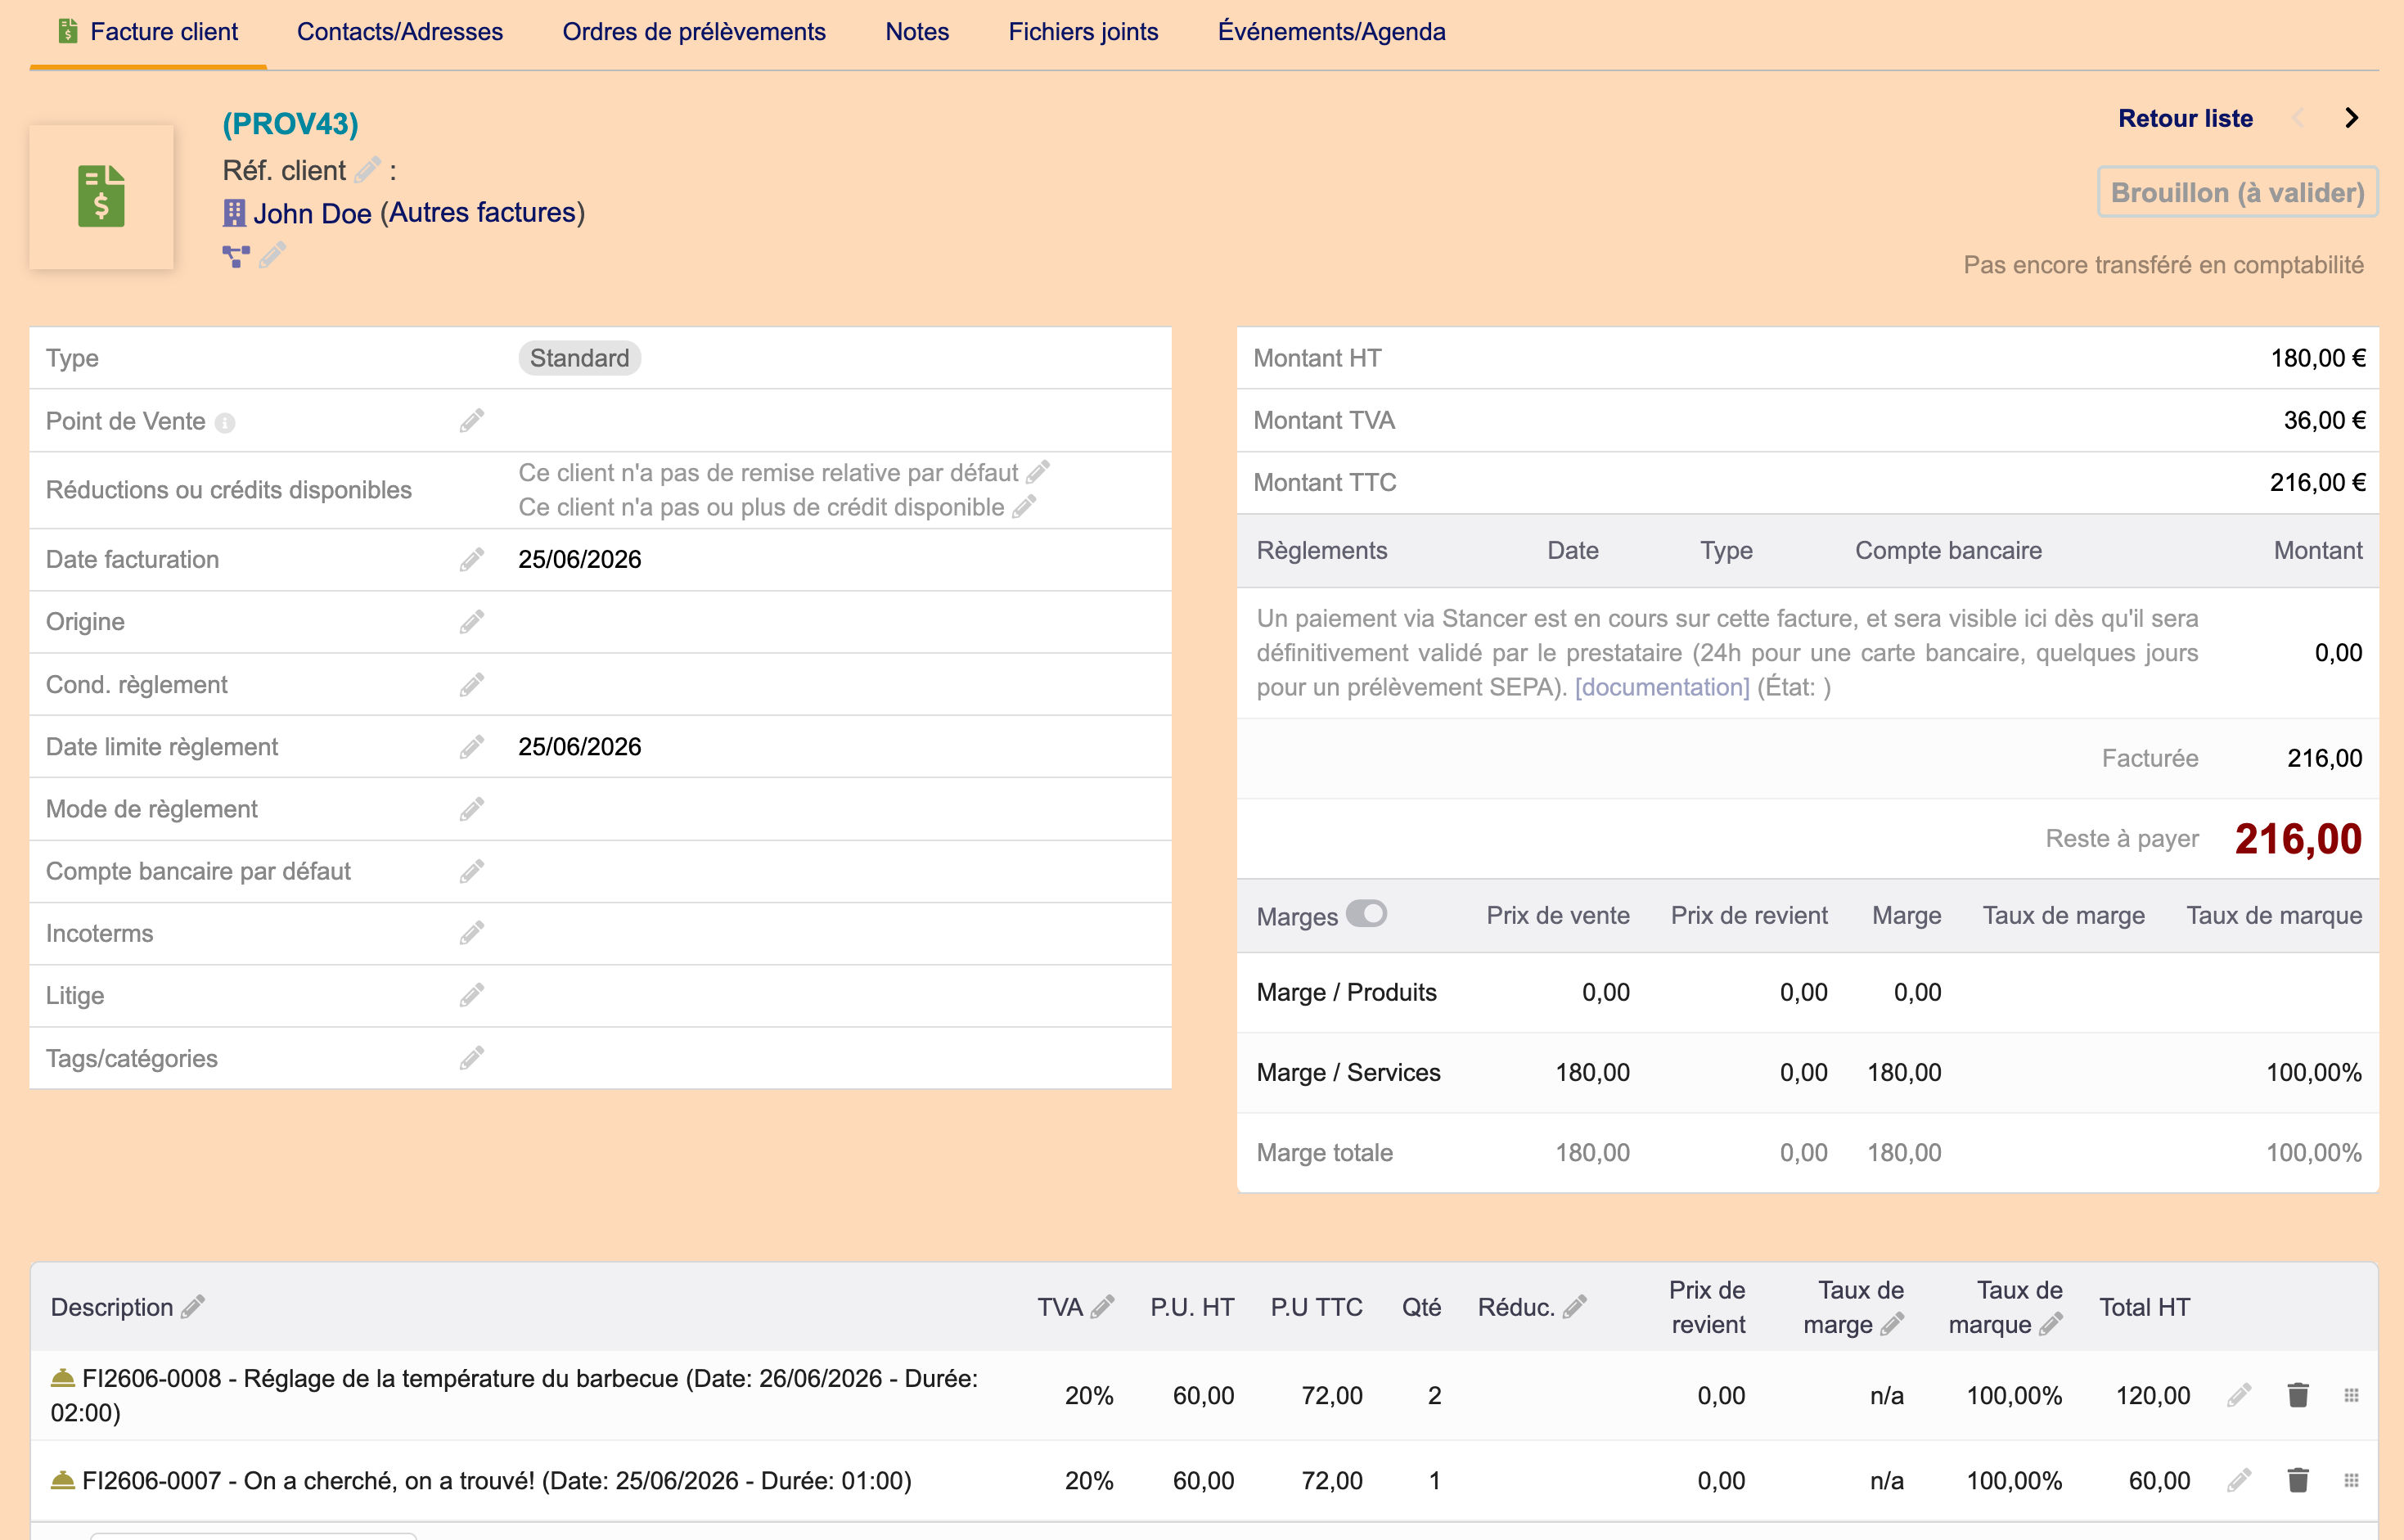Edit the Réf. client pencil icon
The height and width of the screenshot is (1540, 2404).
coord(368,170)
